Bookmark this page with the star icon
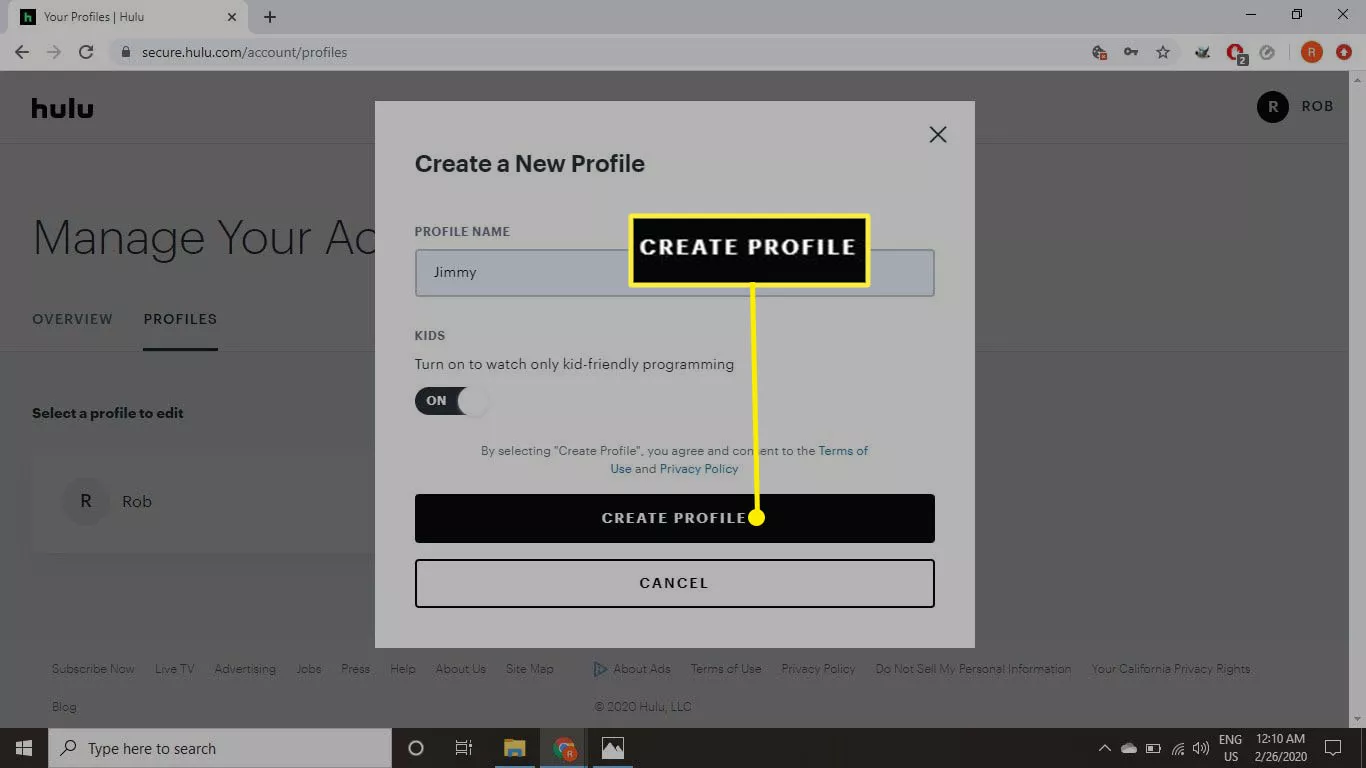The height and width of the screenshot is (768, 1366). click(1162, 52)
